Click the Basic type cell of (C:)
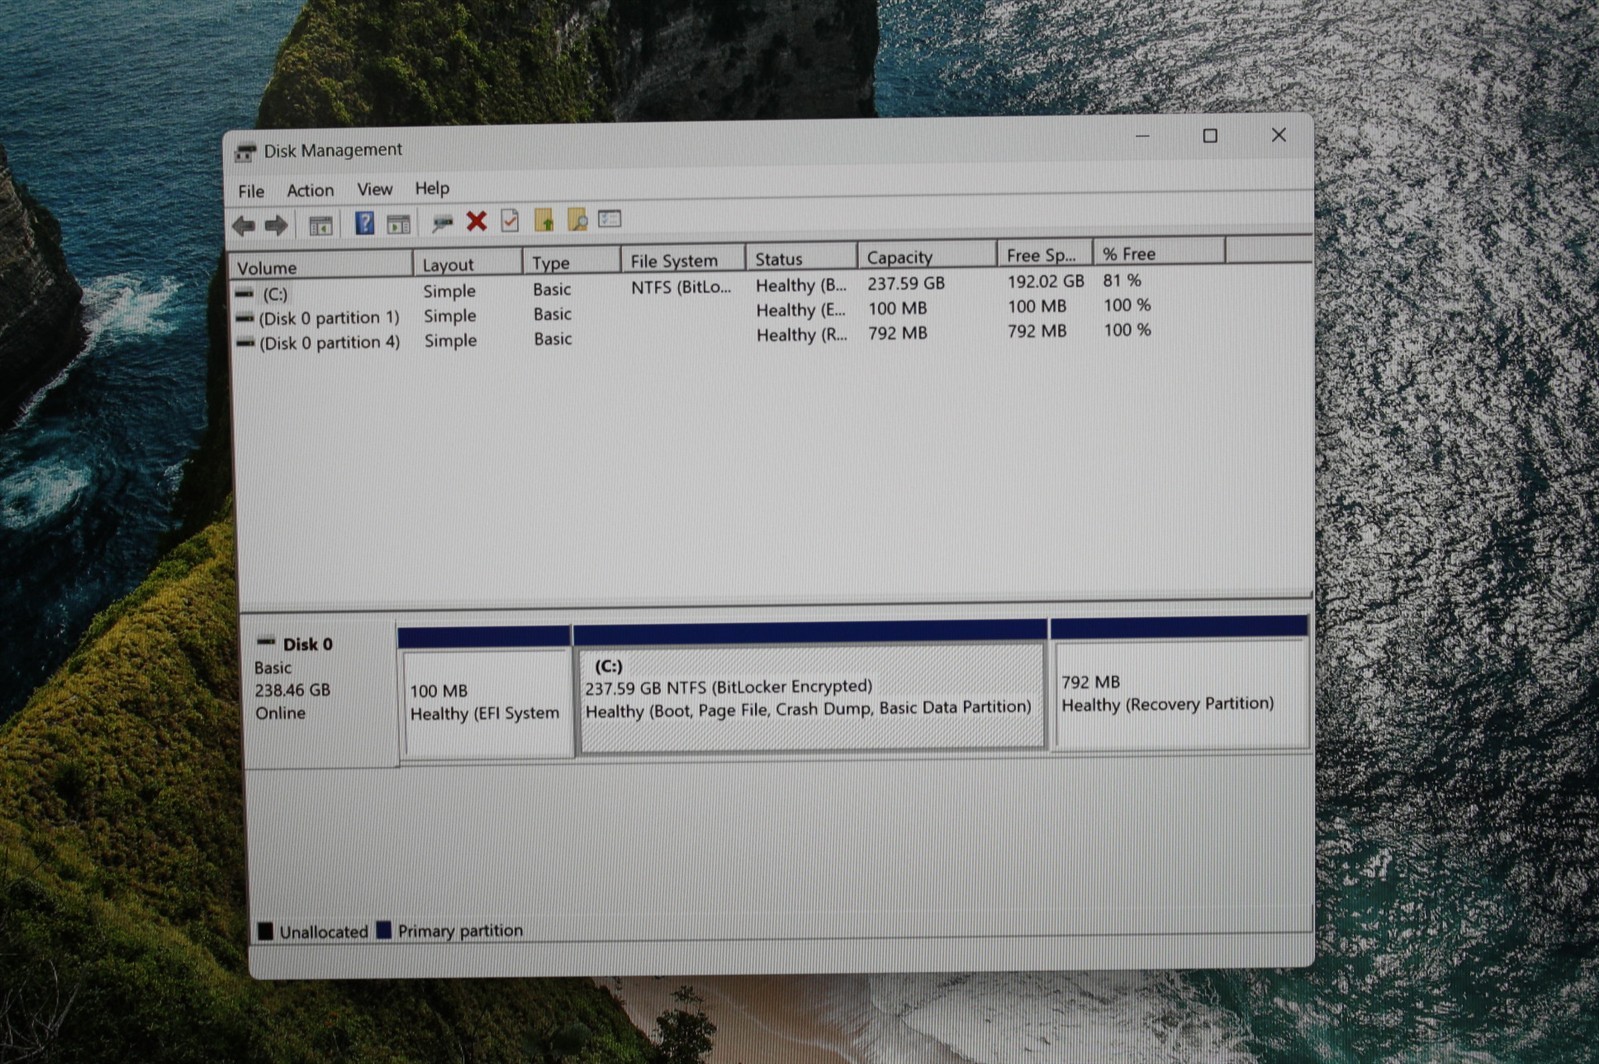The height and width of the screenshot is (1064, 1599). point(552,289)
